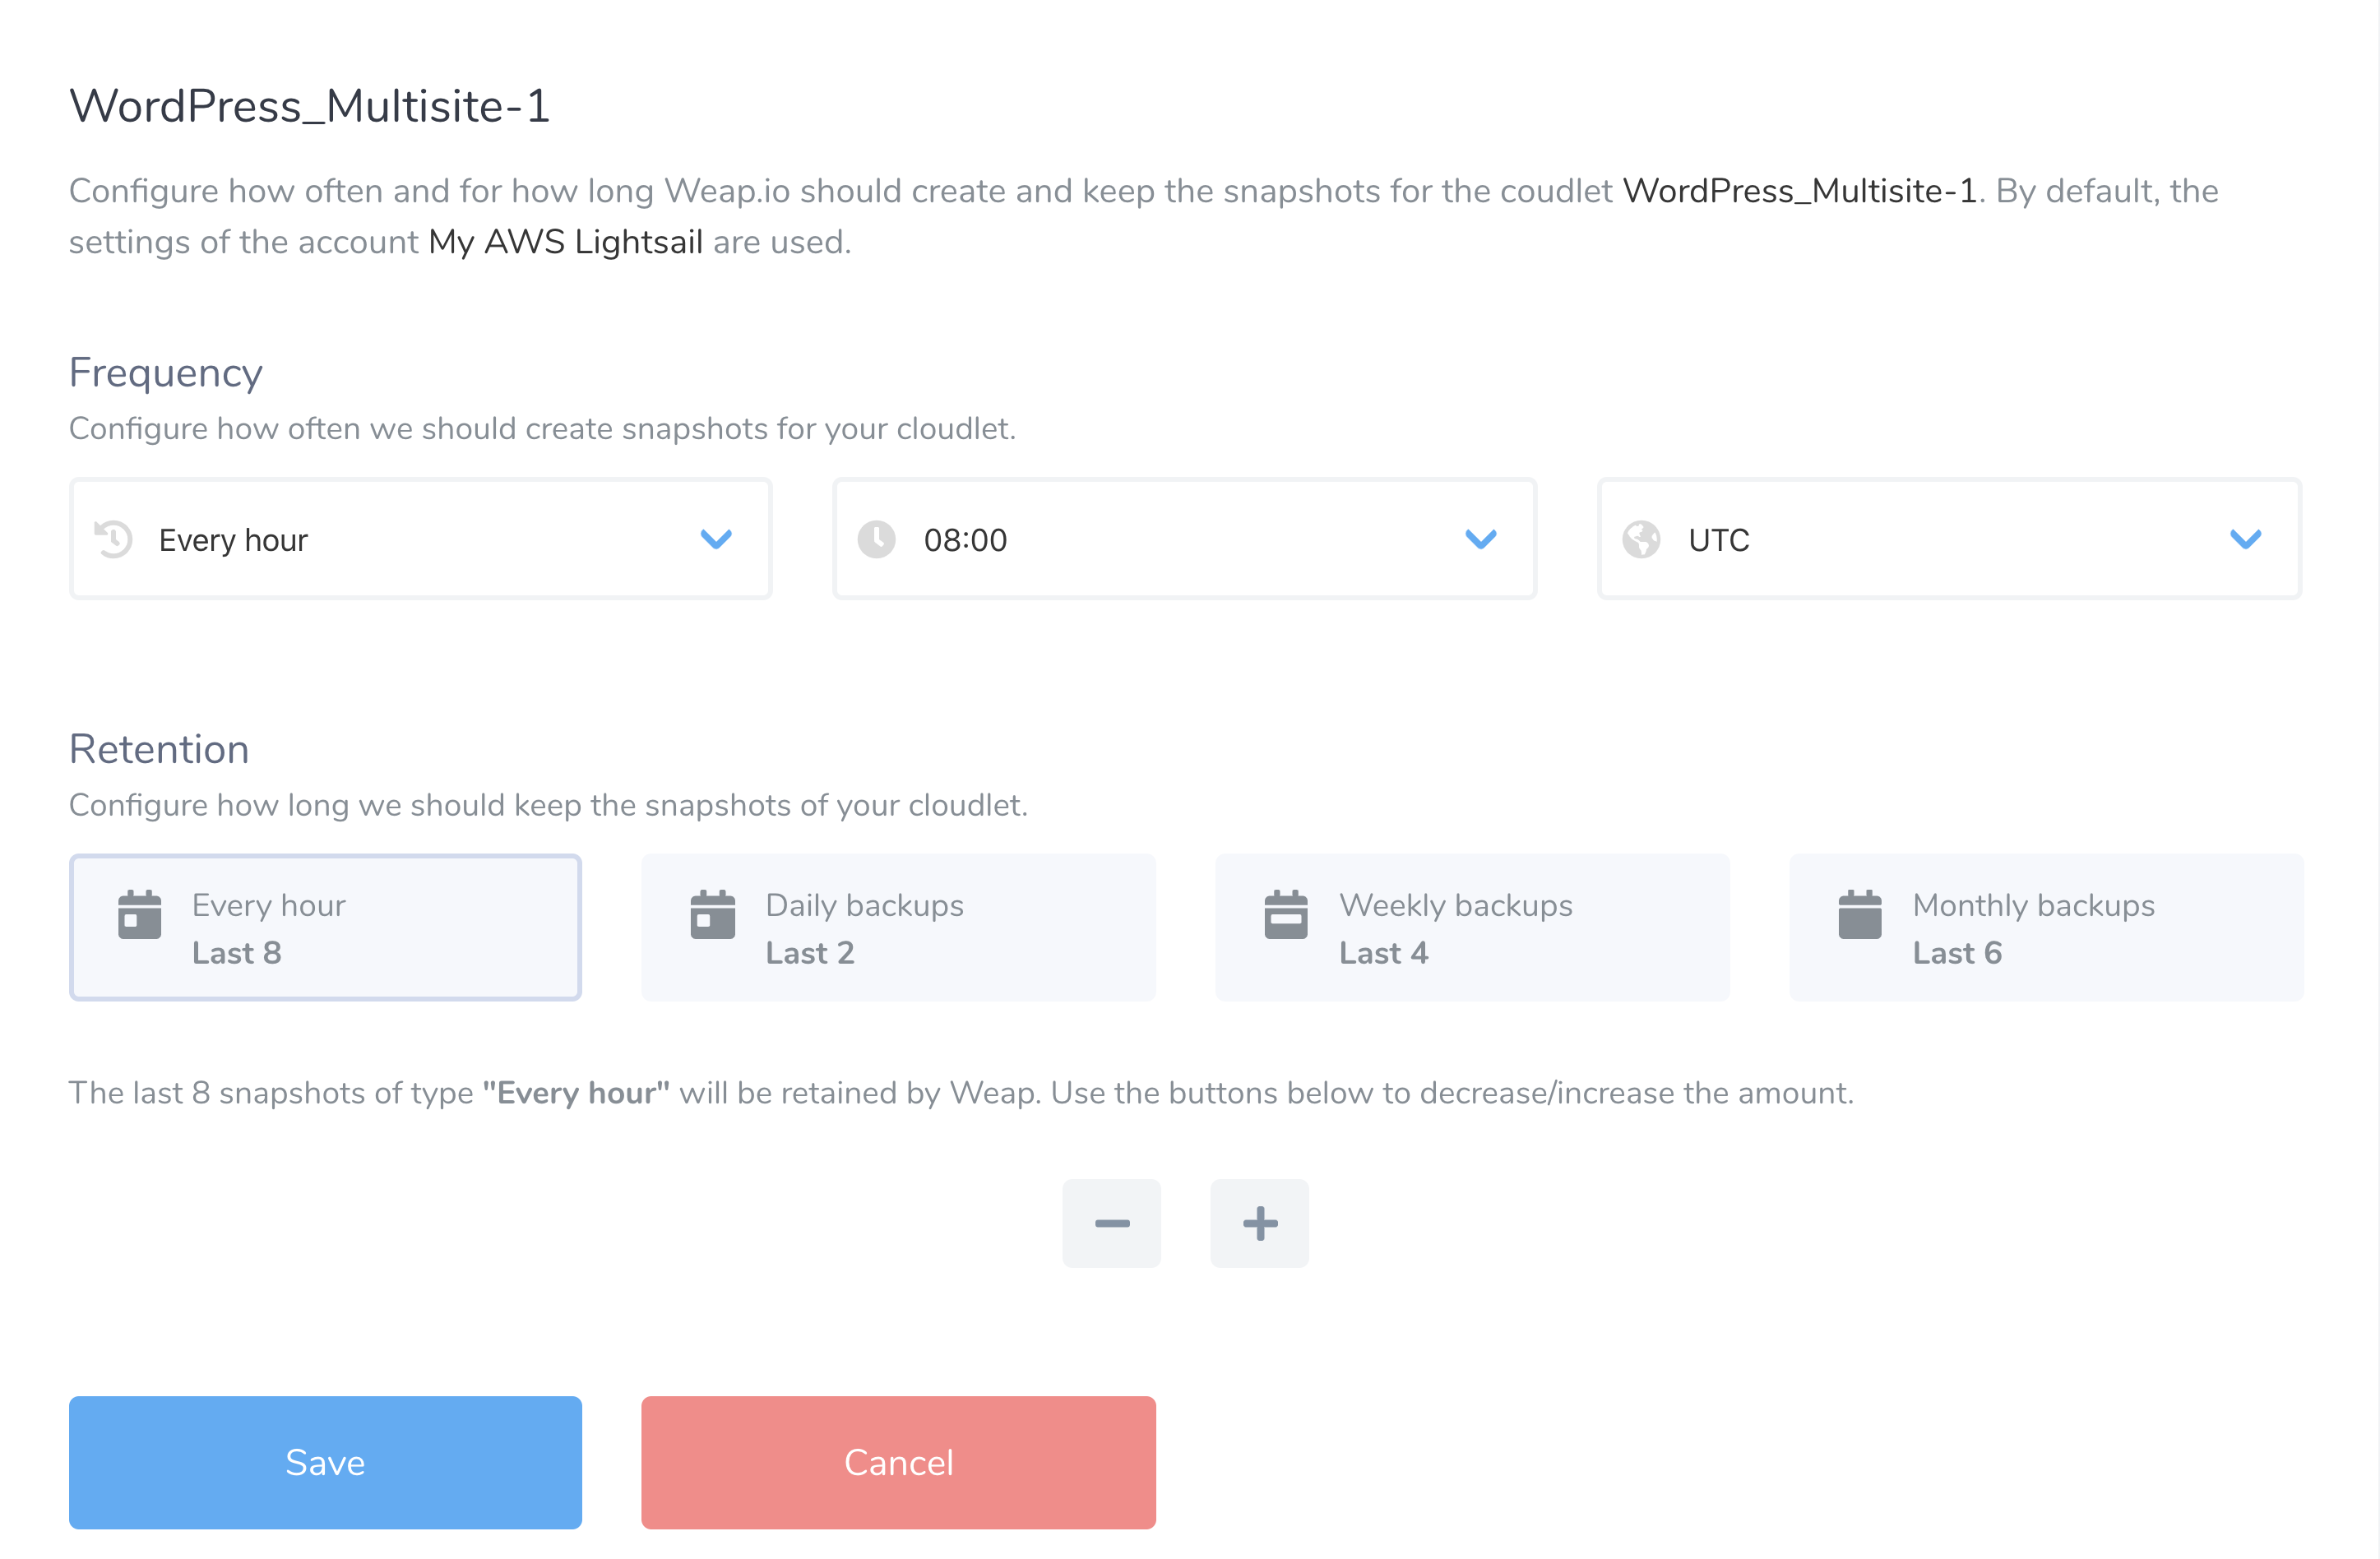Screen dimensions: 2380x1559
Task: Click the globe icon beside UTC
Action: pos(1641,539)
